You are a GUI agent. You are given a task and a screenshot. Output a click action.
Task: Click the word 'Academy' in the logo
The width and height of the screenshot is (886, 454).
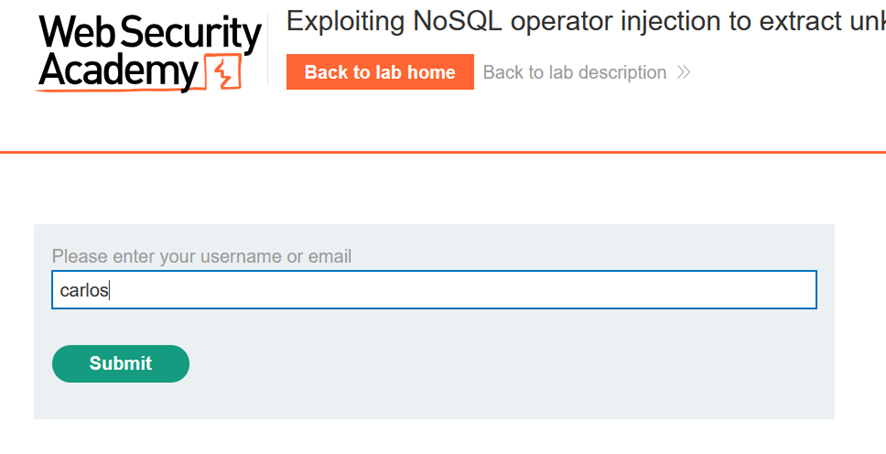pos(119,72)
